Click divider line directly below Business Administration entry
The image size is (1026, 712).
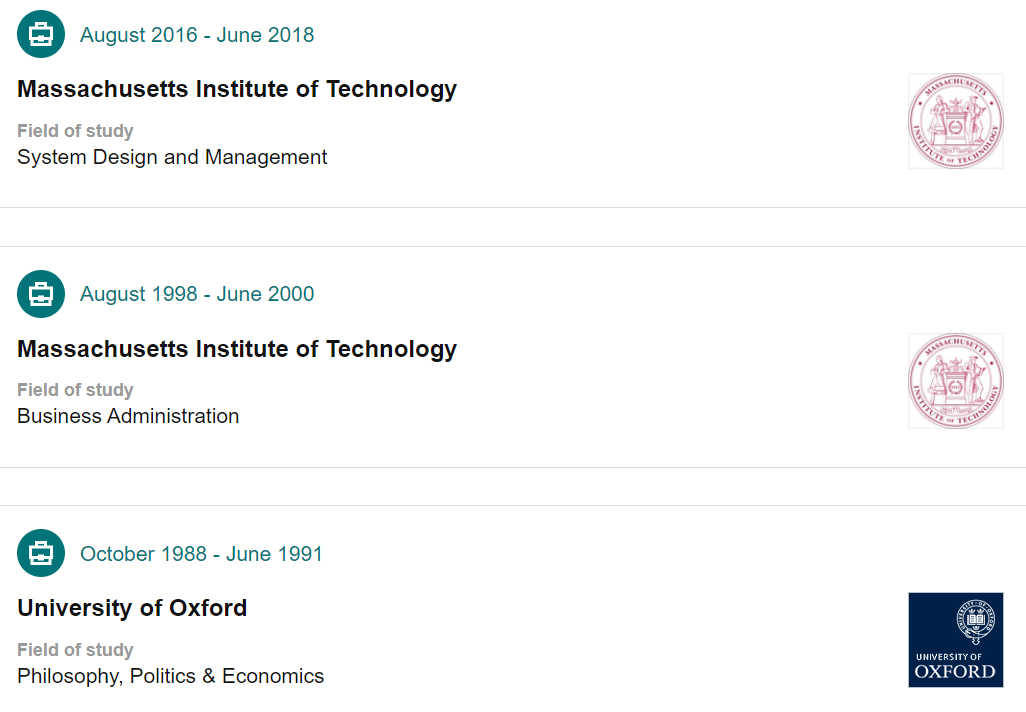point(513,467)
